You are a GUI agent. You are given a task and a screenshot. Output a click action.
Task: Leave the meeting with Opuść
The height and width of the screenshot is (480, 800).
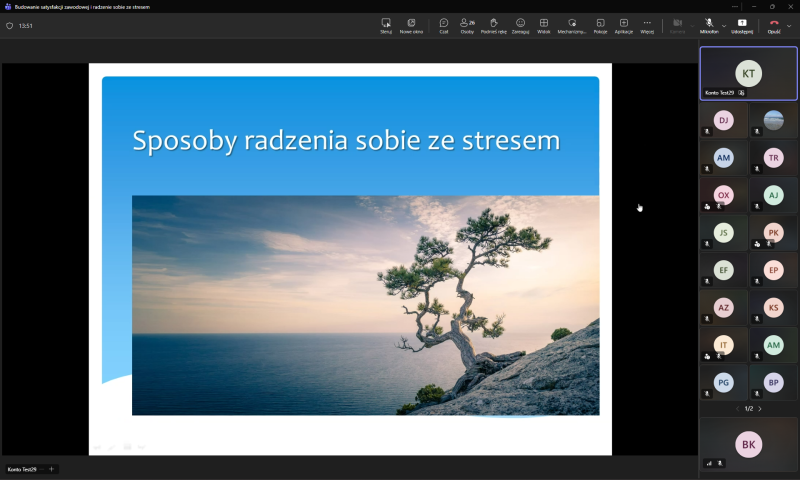[773, 25]
